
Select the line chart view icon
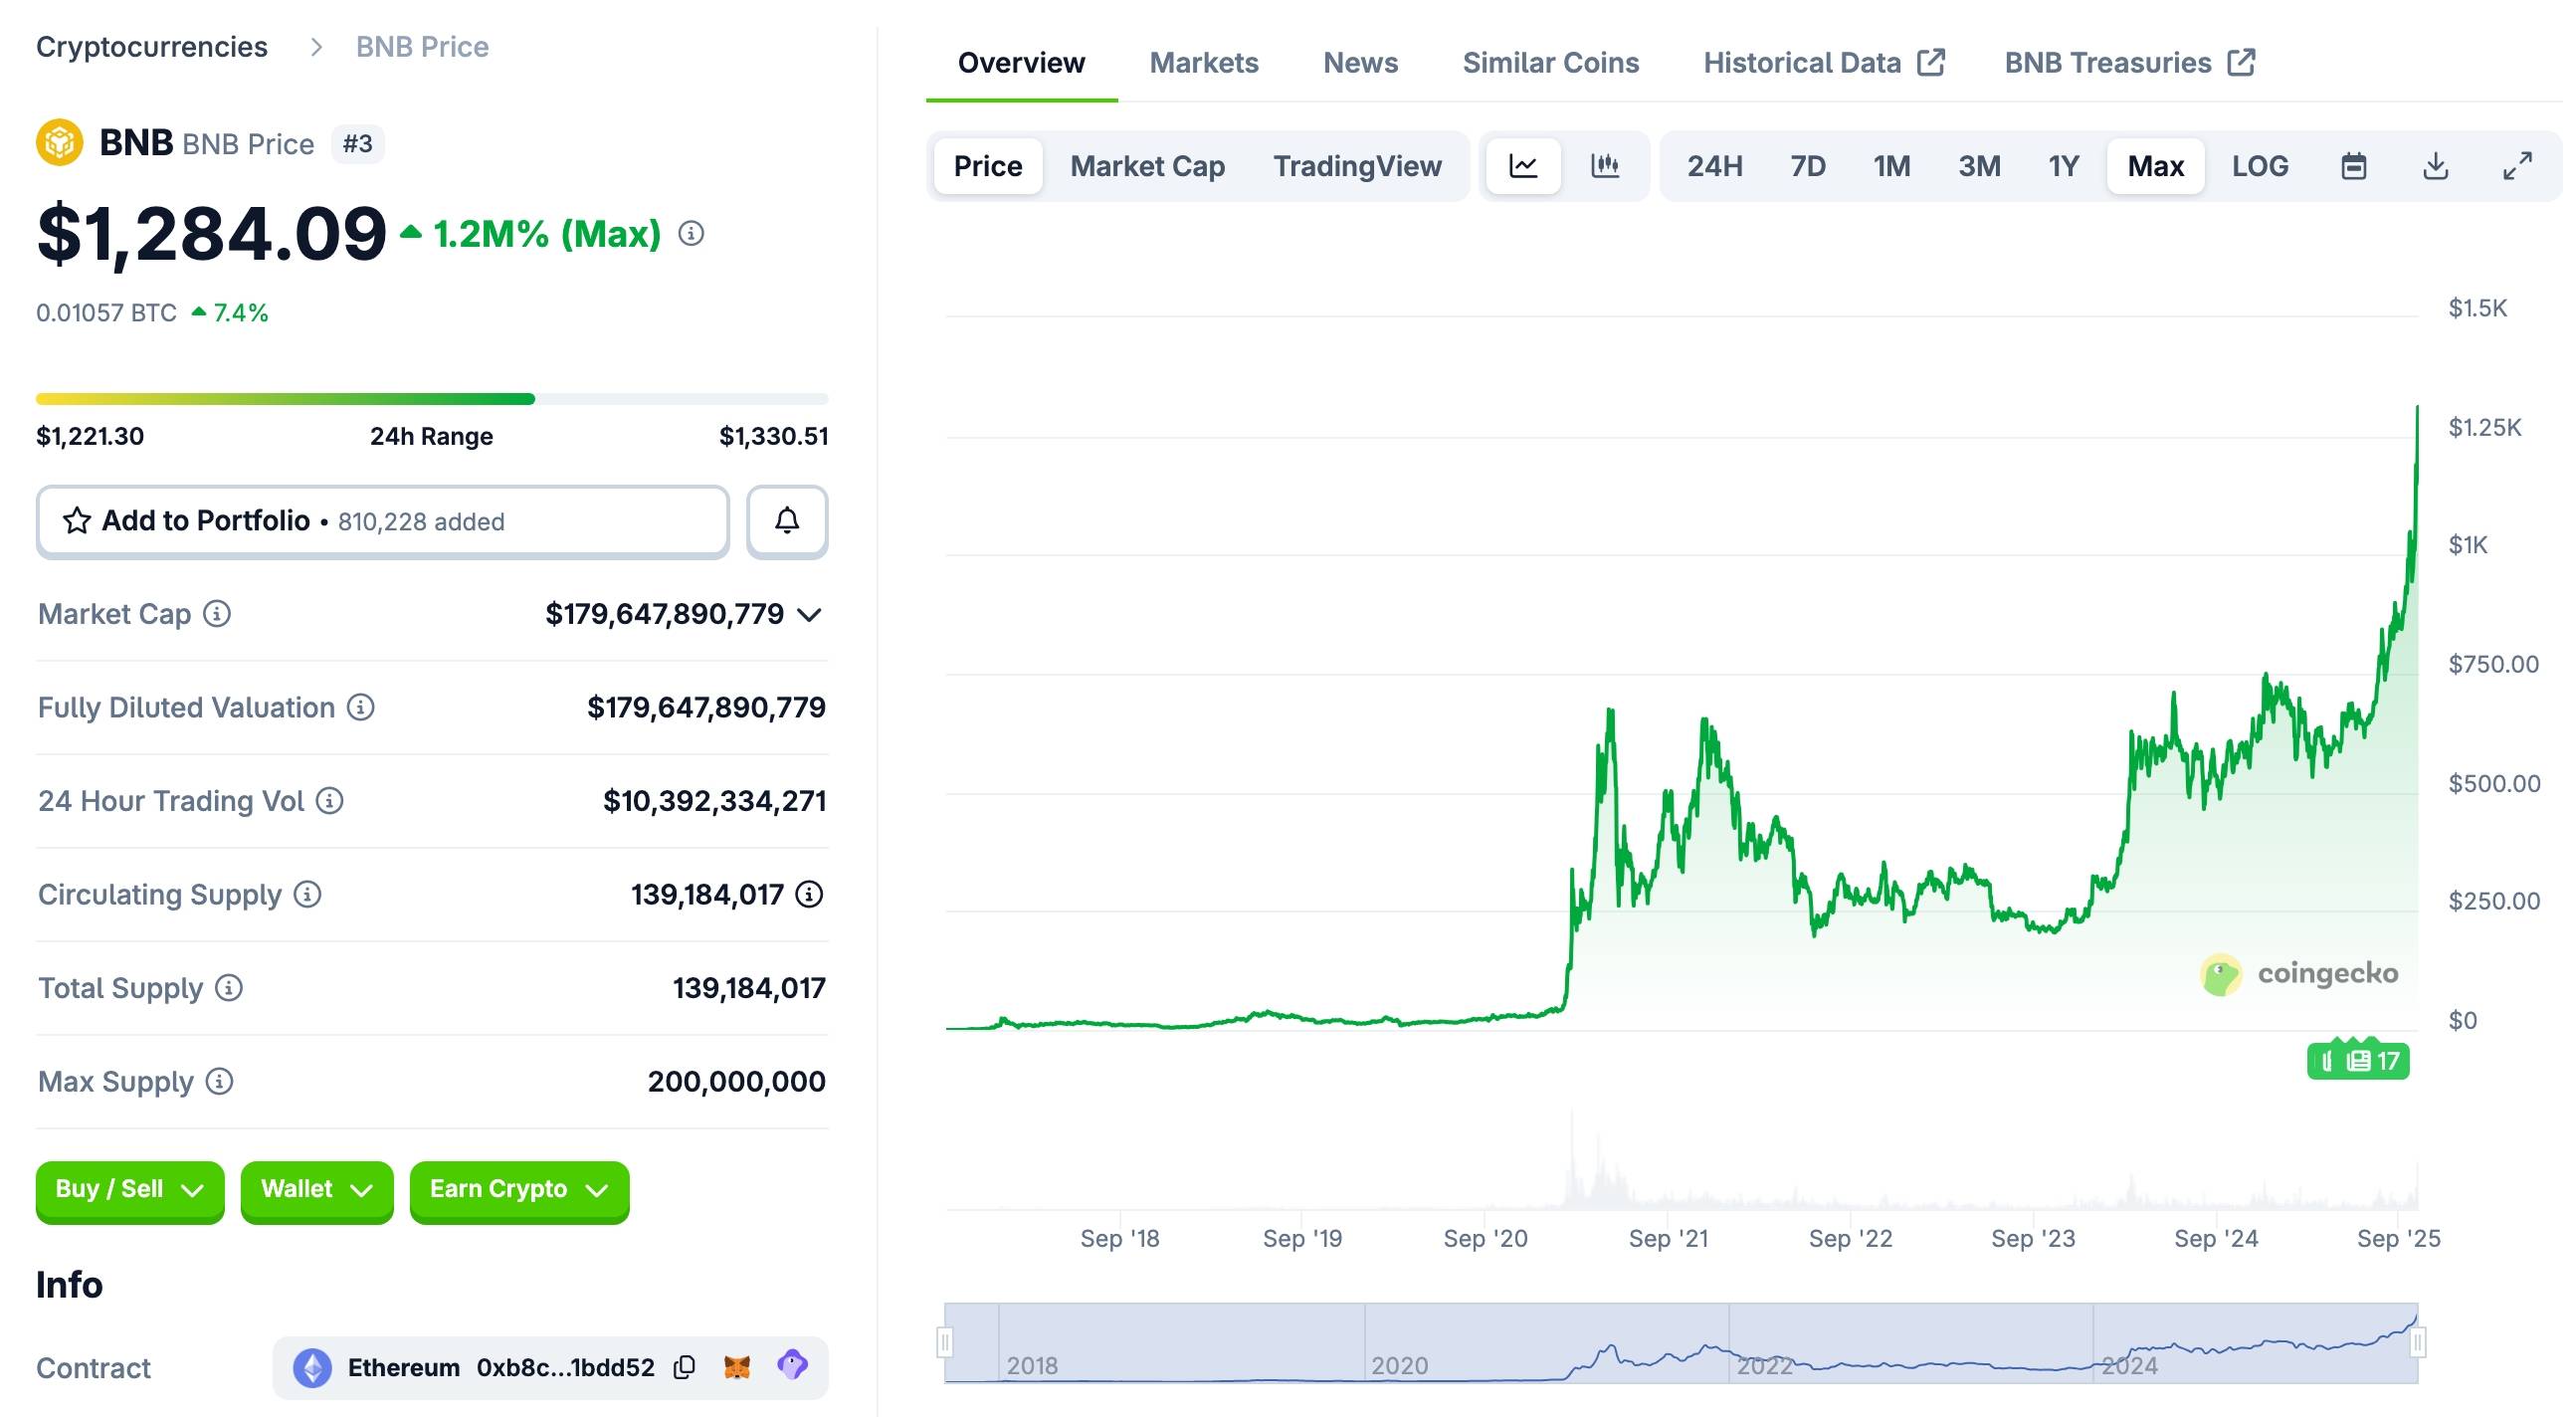point(1523,165)
